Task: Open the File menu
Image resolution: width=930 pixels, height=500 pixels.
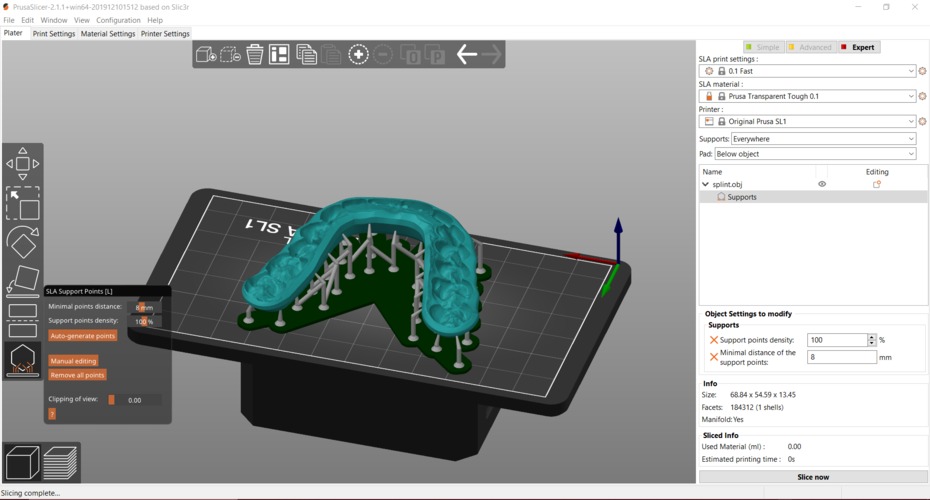Action: (x=9, y=20)
